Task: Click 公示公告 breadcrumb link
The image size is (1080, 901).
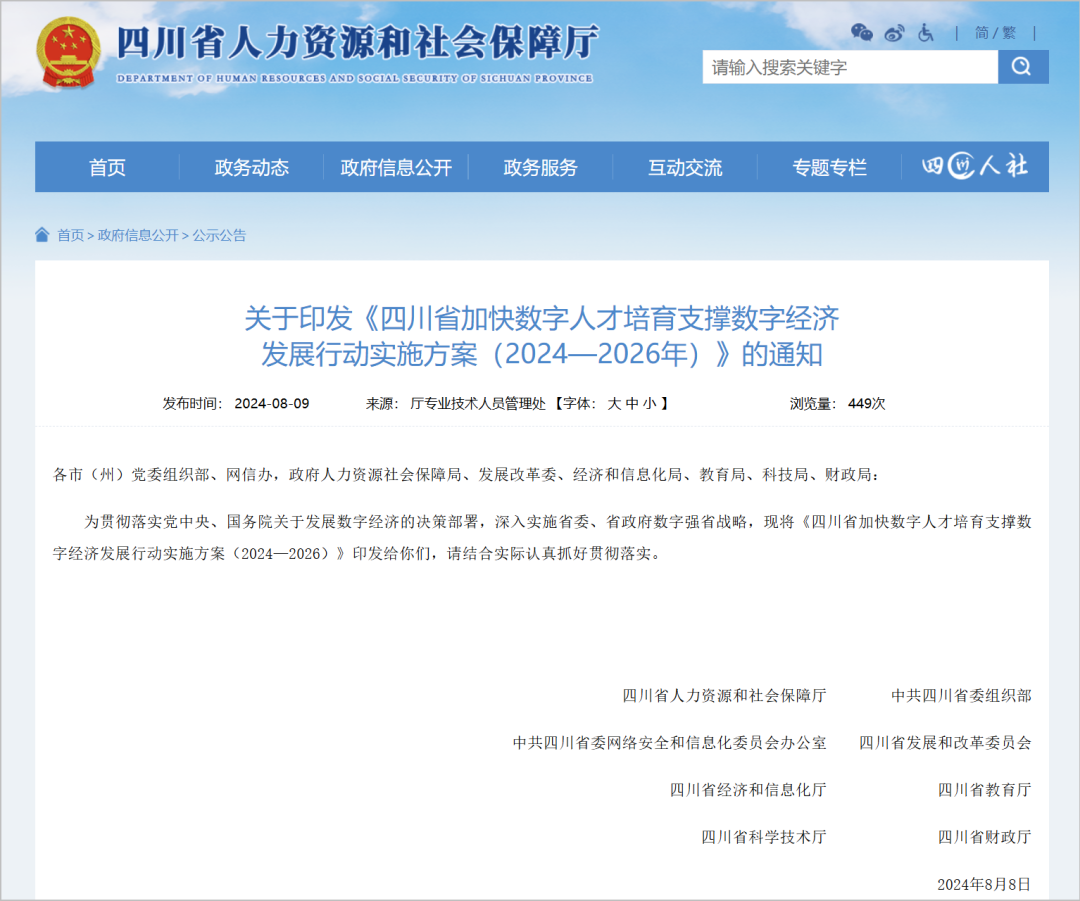Action: coord(219,236)
